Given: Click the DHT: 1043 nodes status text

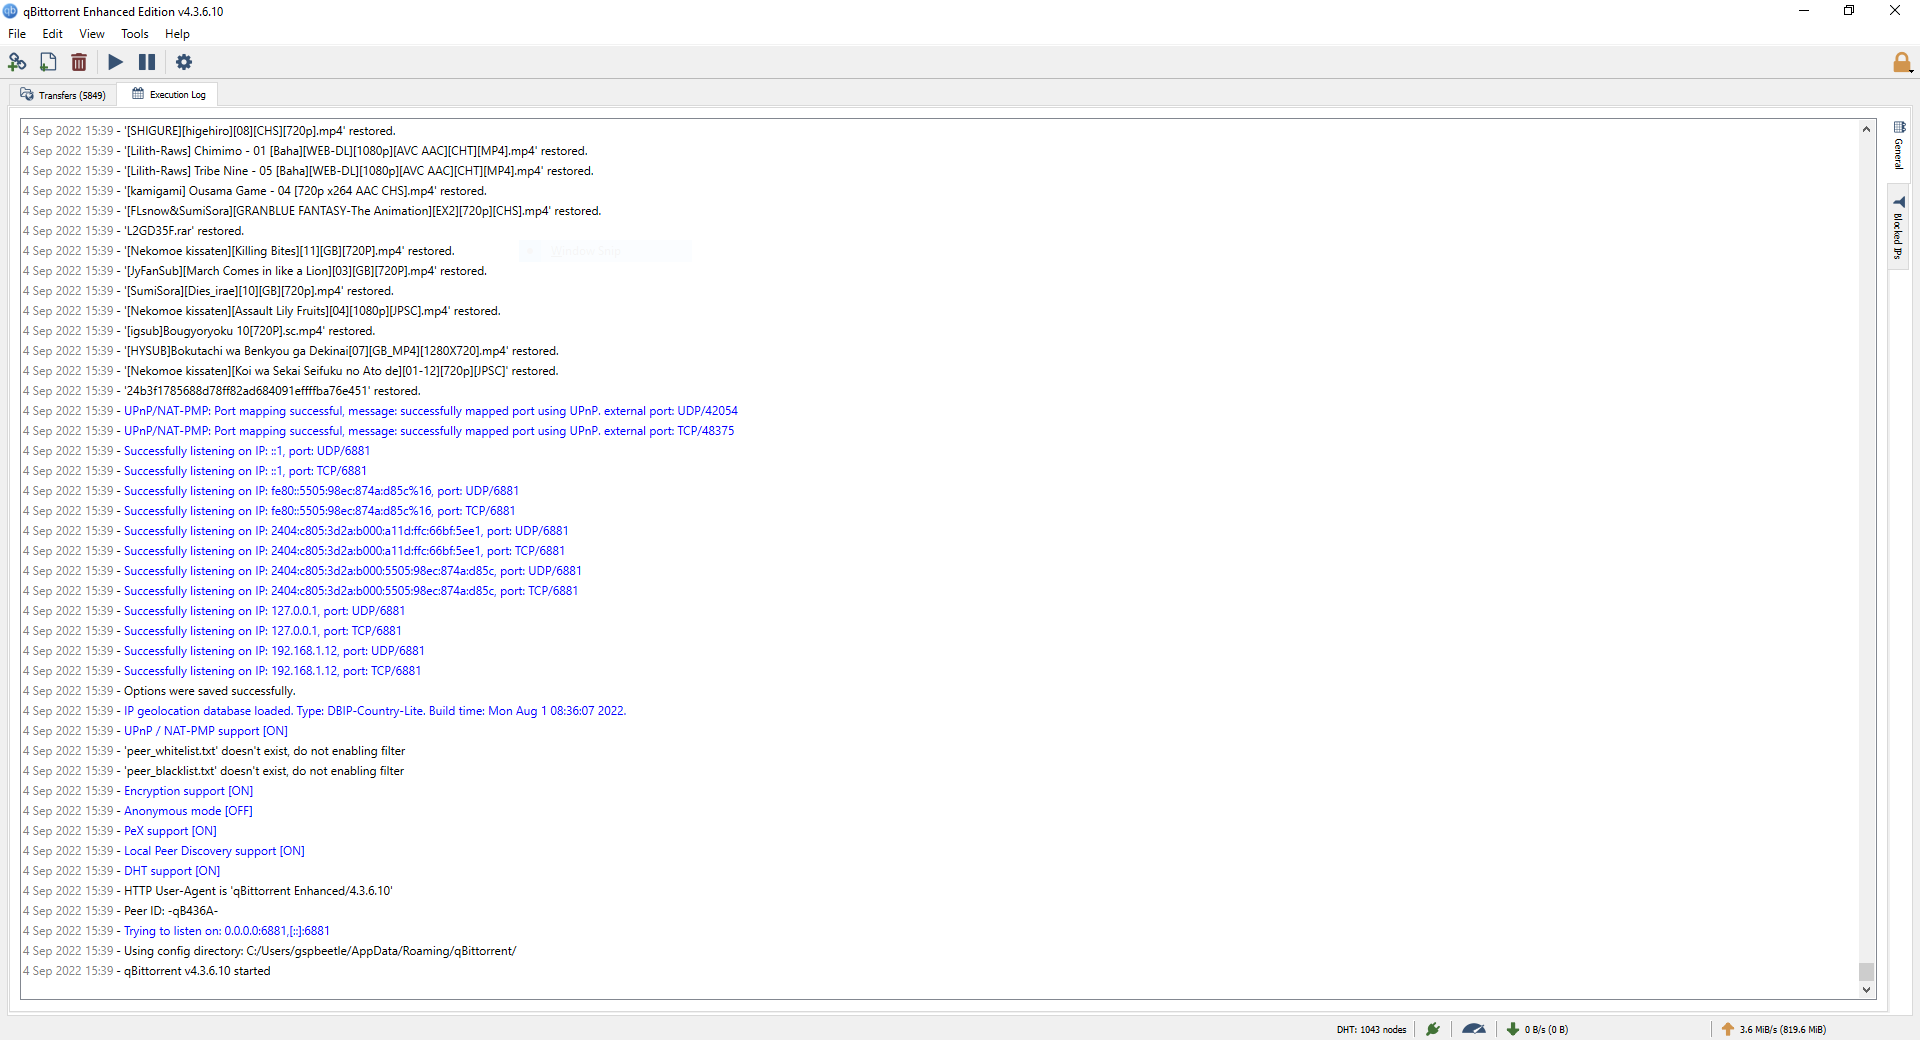Looking at the screenshot, I should (1371, 1029).
